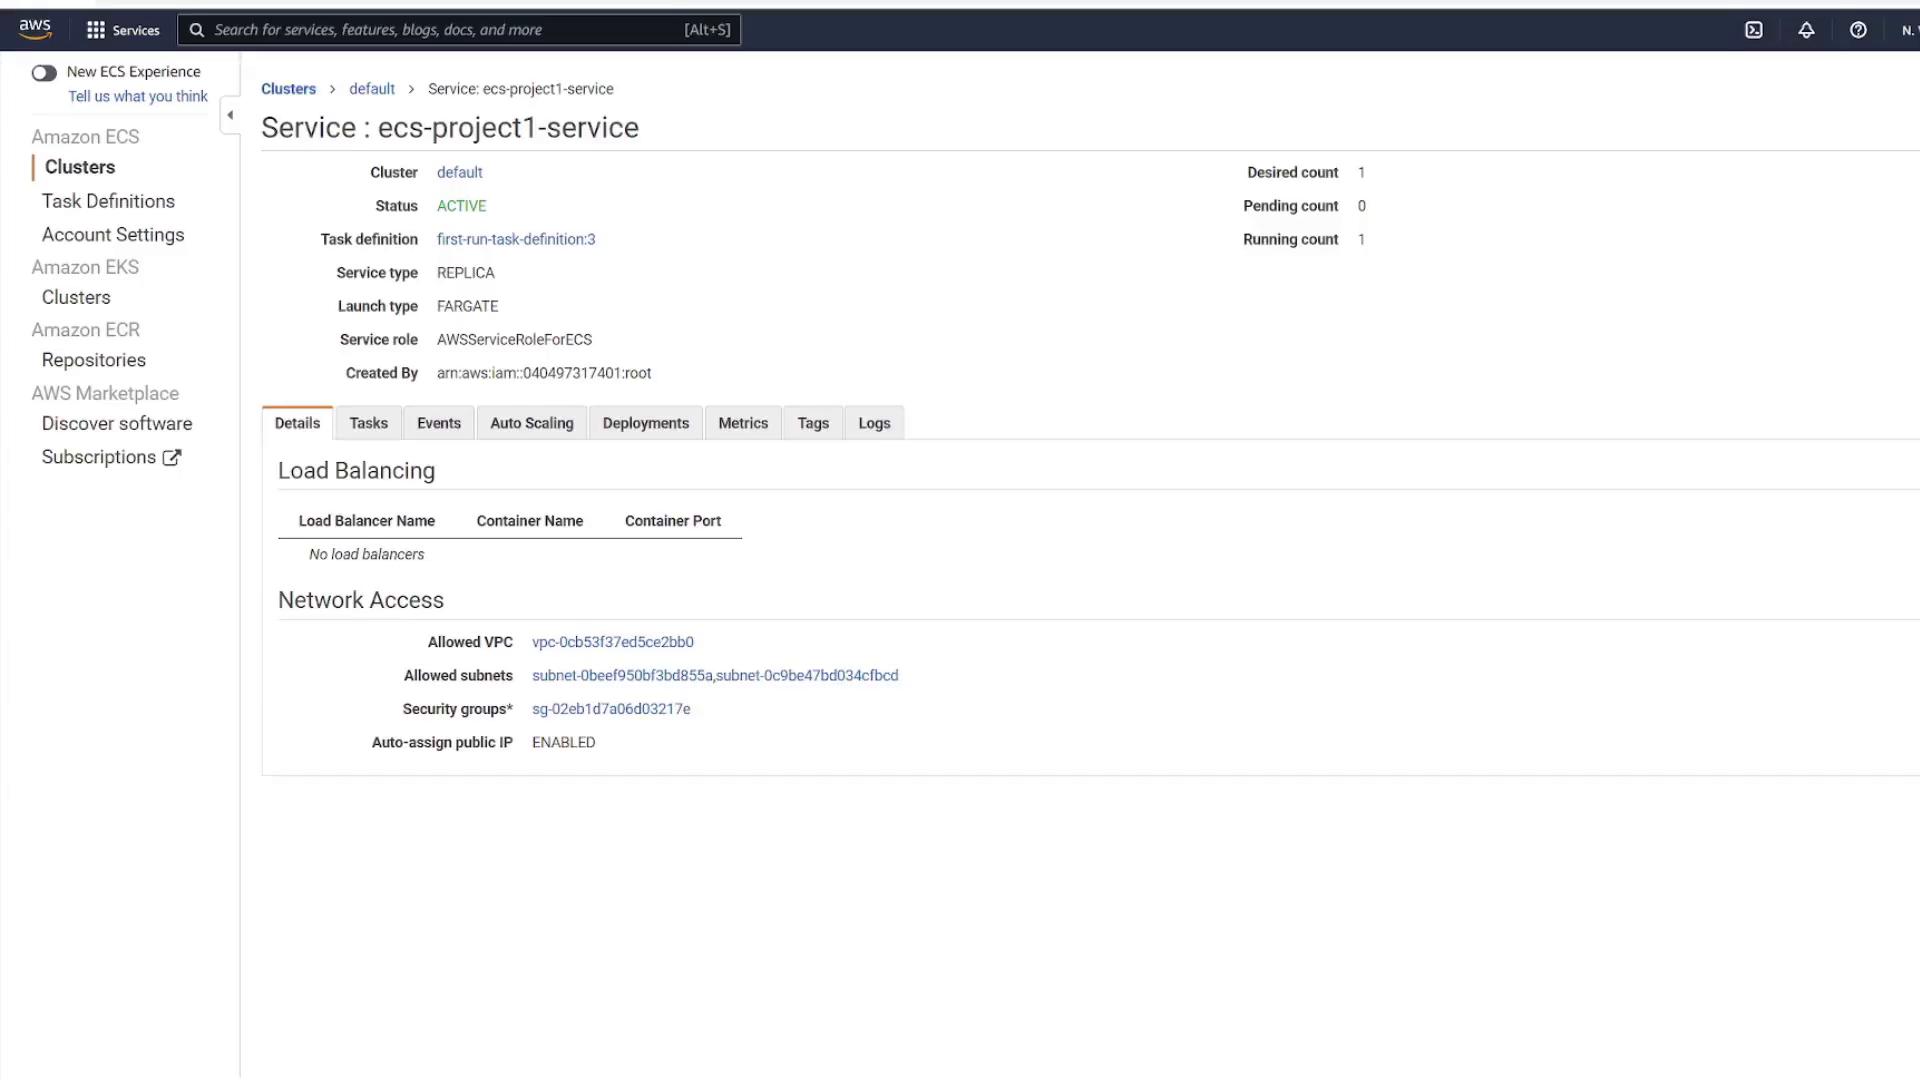Open the Details tab
The width and height of the screenshot is (1920, 1080).
click(297, 423)
